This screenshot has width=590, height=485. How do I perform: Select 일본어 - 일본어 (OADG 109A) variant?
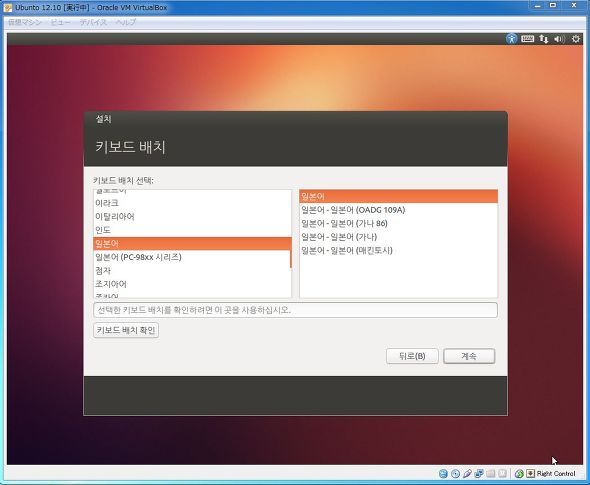[398, 210]
